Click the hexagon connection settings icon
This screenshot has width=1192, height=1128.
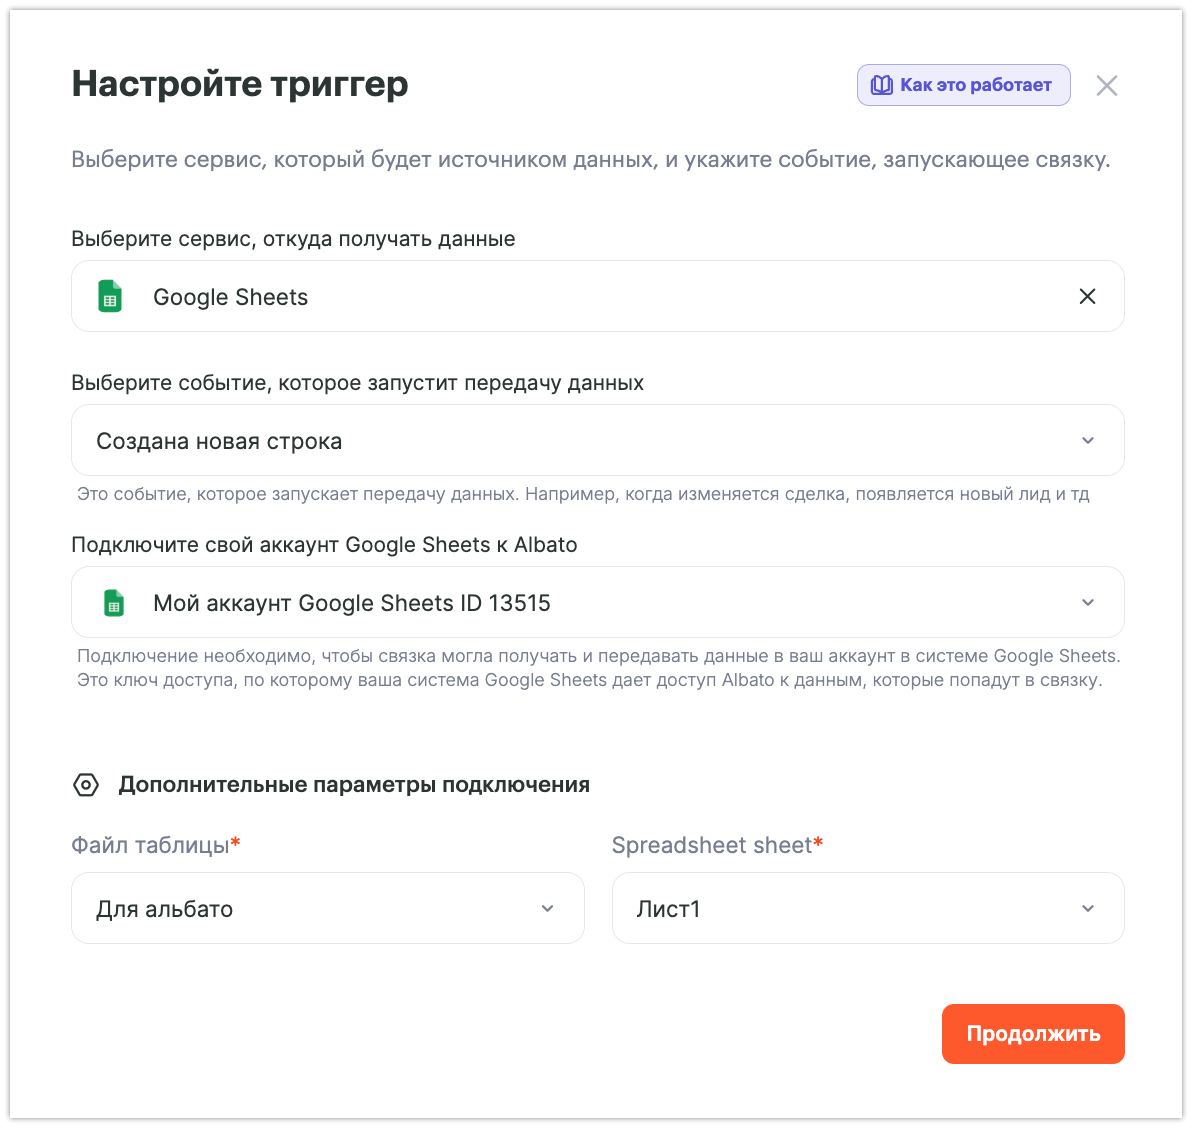[86, 785]
